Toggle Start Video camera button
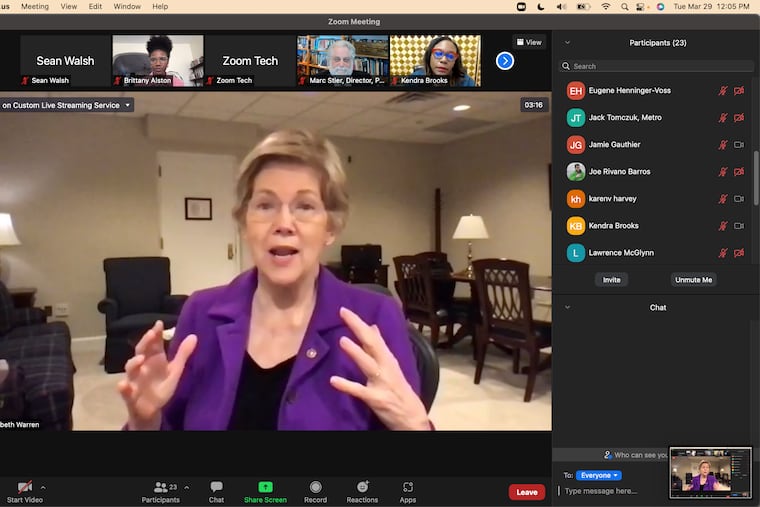The height and width of the screenshot is (507, 760). click(x=24, y=487)
